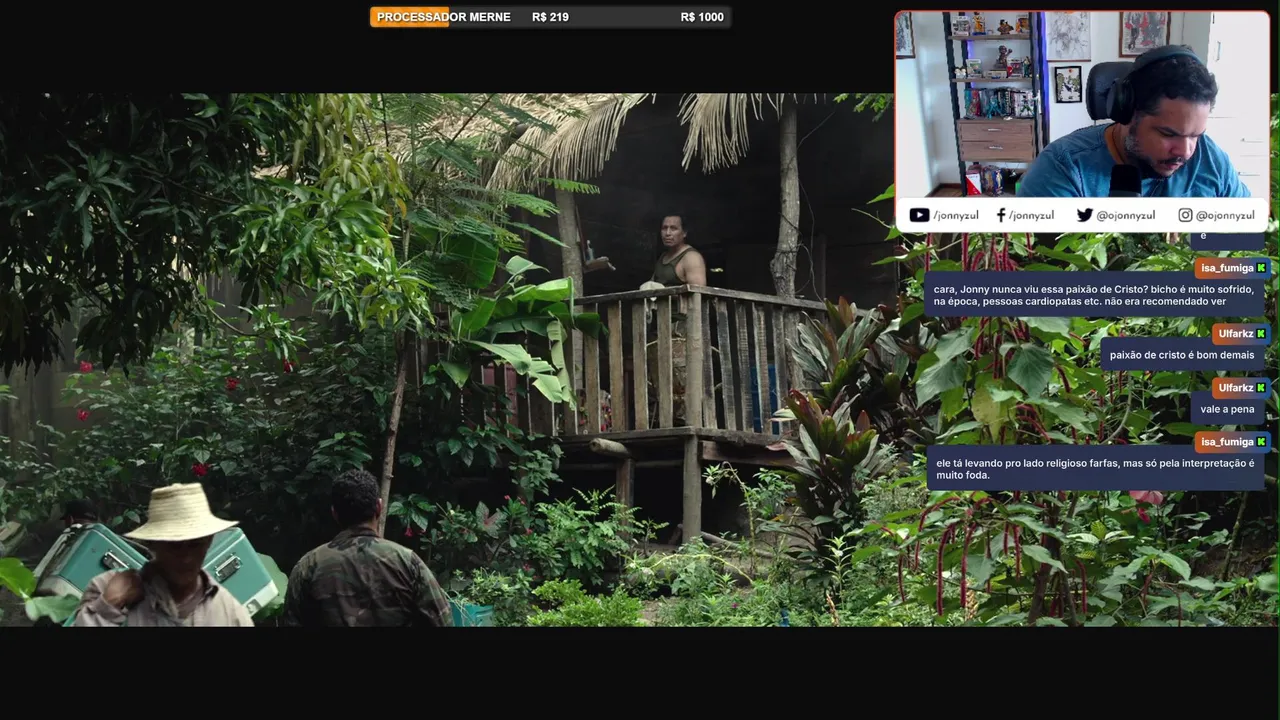Click the Instagram handle @ojonnyzul

pos(1225,215)
